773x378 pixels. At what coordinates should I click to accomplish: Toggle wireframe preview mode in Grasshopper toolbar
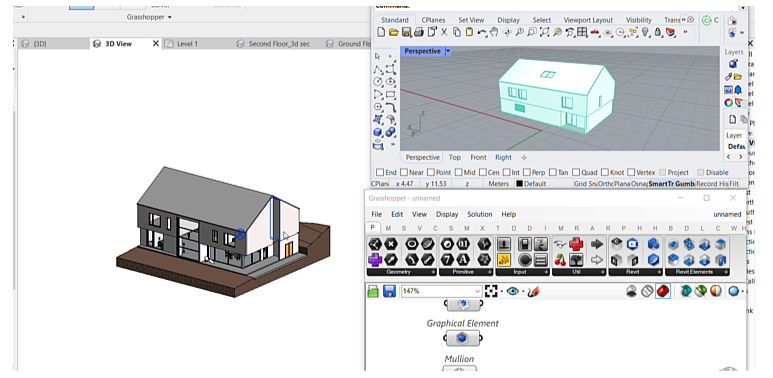[x=647, y=291]
